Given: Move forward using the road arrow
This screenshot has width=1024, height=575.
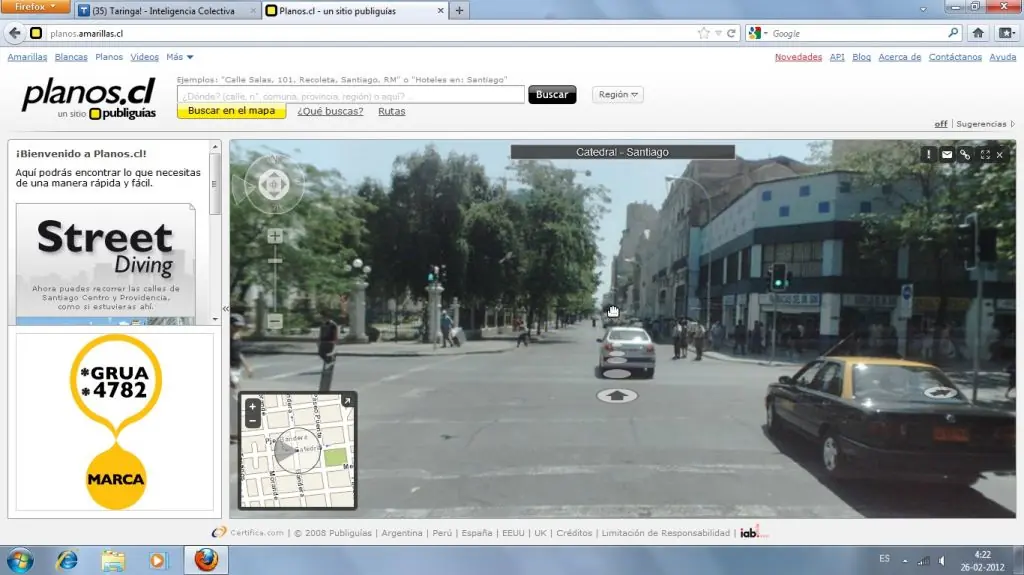Looking at the screenshot, I should coord(616,395).
